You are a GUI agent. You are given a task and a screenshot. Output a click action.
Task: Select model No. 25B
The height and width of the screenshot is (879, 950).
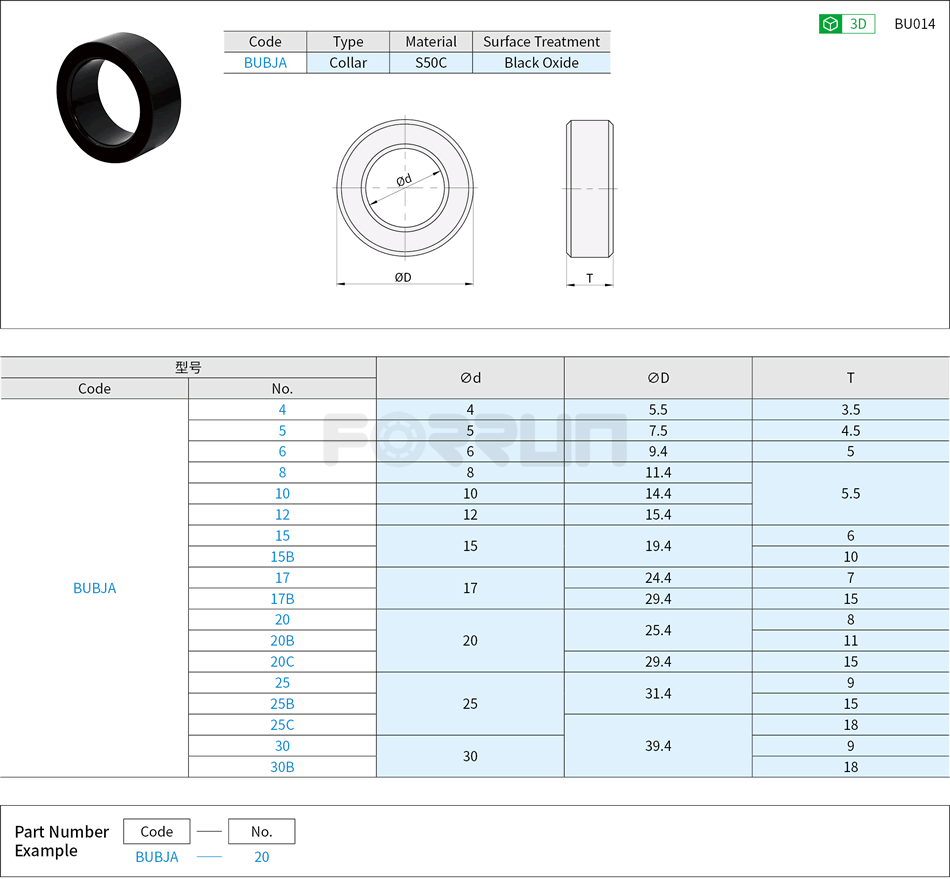coord(282,704)
